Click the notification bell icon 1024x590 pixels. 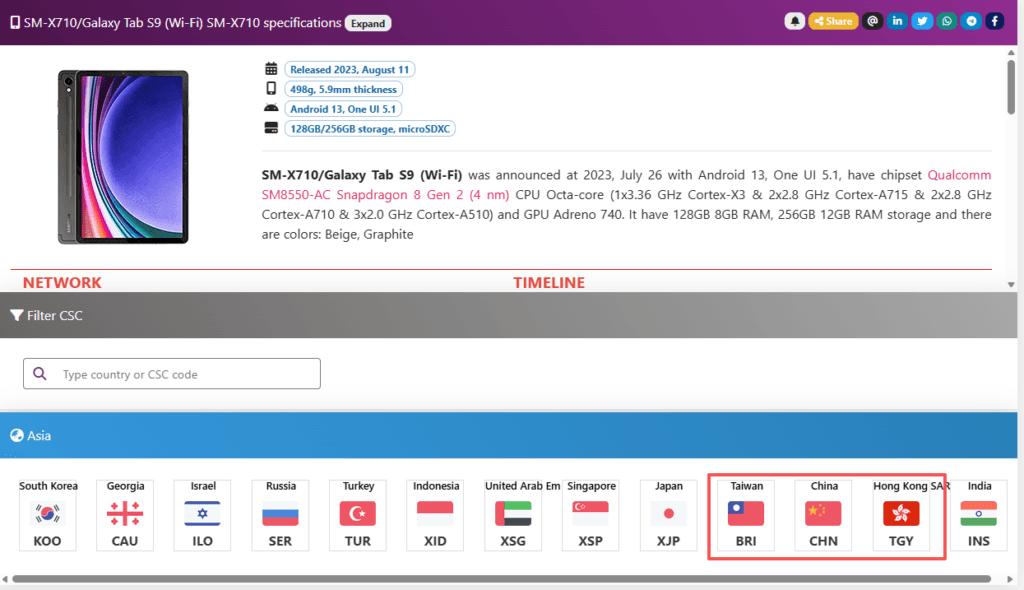point(794,22)
